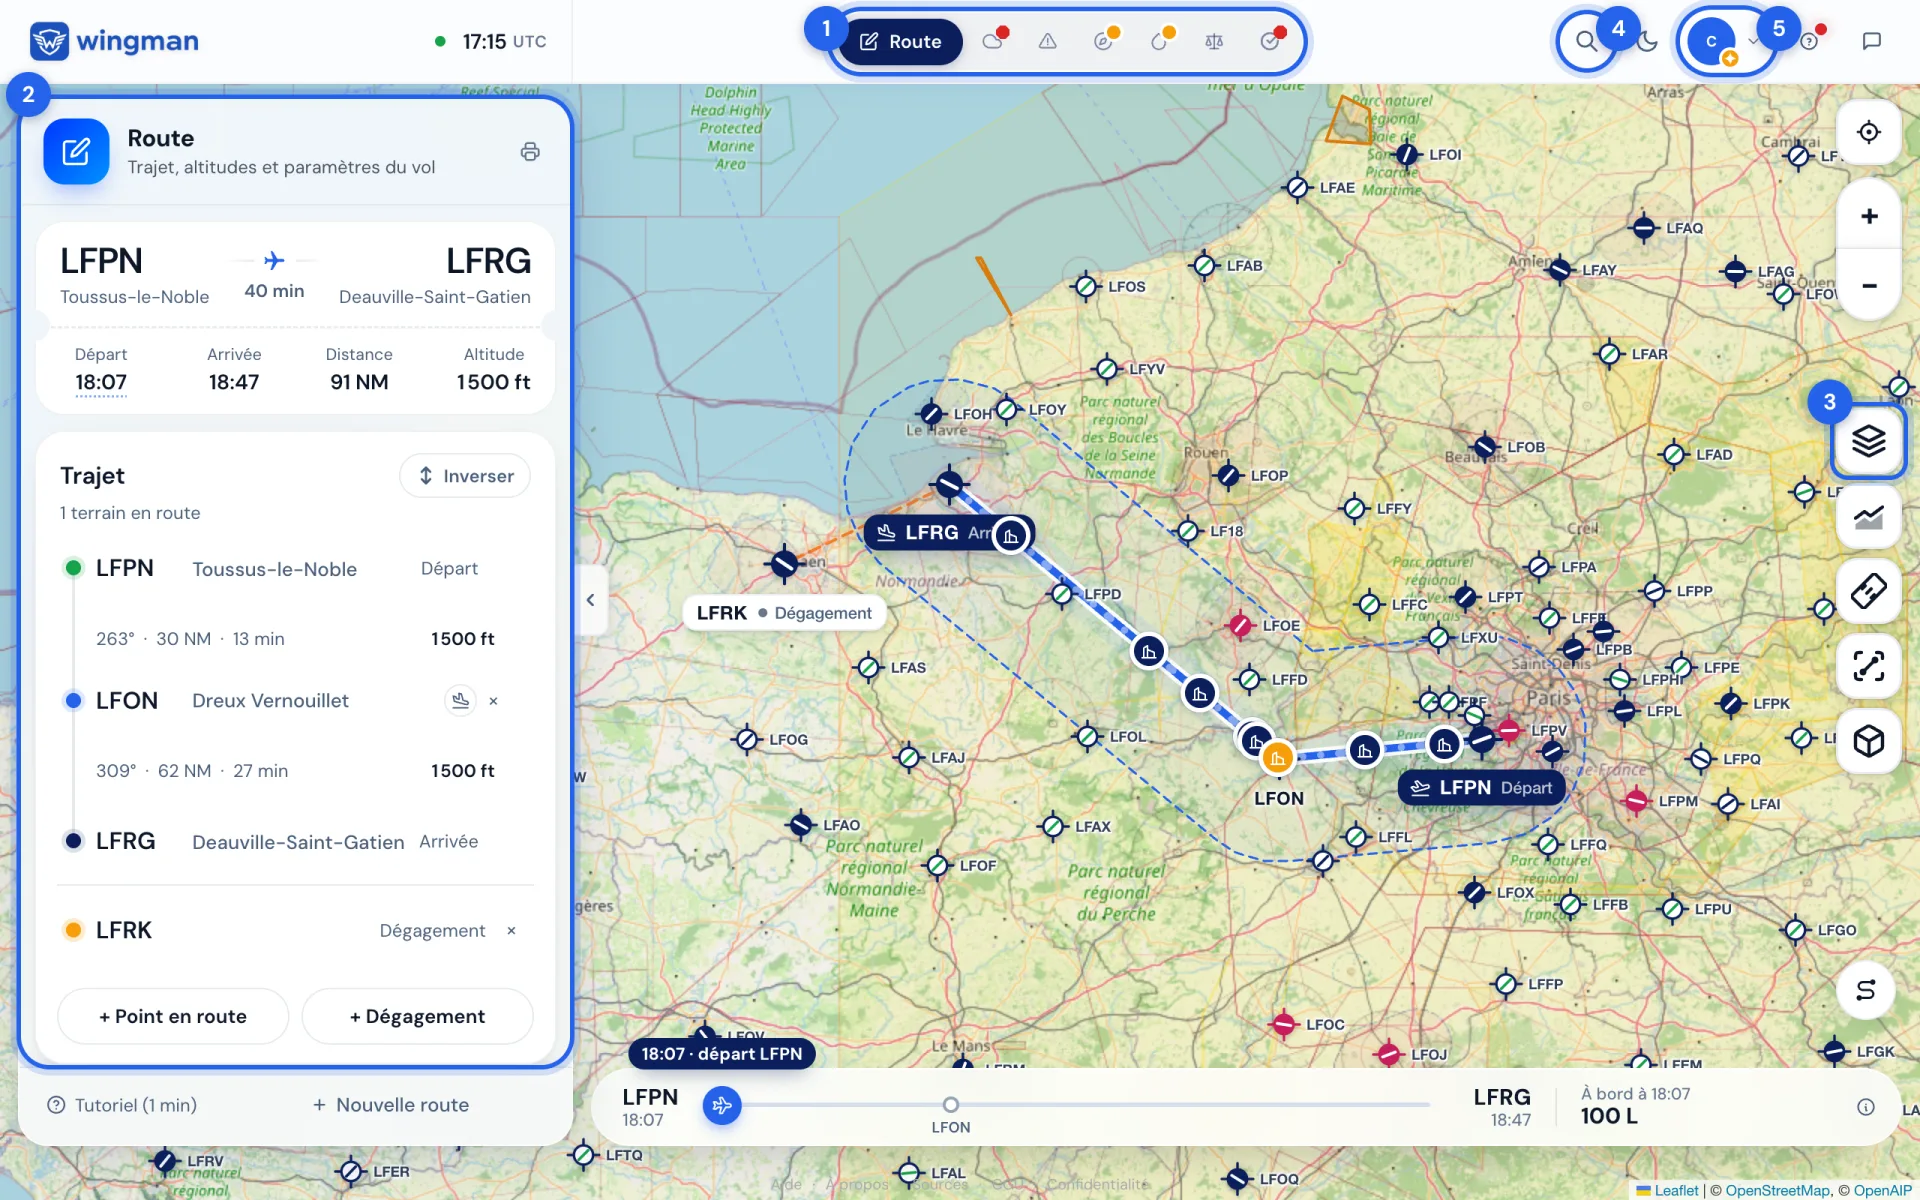Toggle dark mode moon icon
Screen dimensions: 1920x1200
[1648, 42]
